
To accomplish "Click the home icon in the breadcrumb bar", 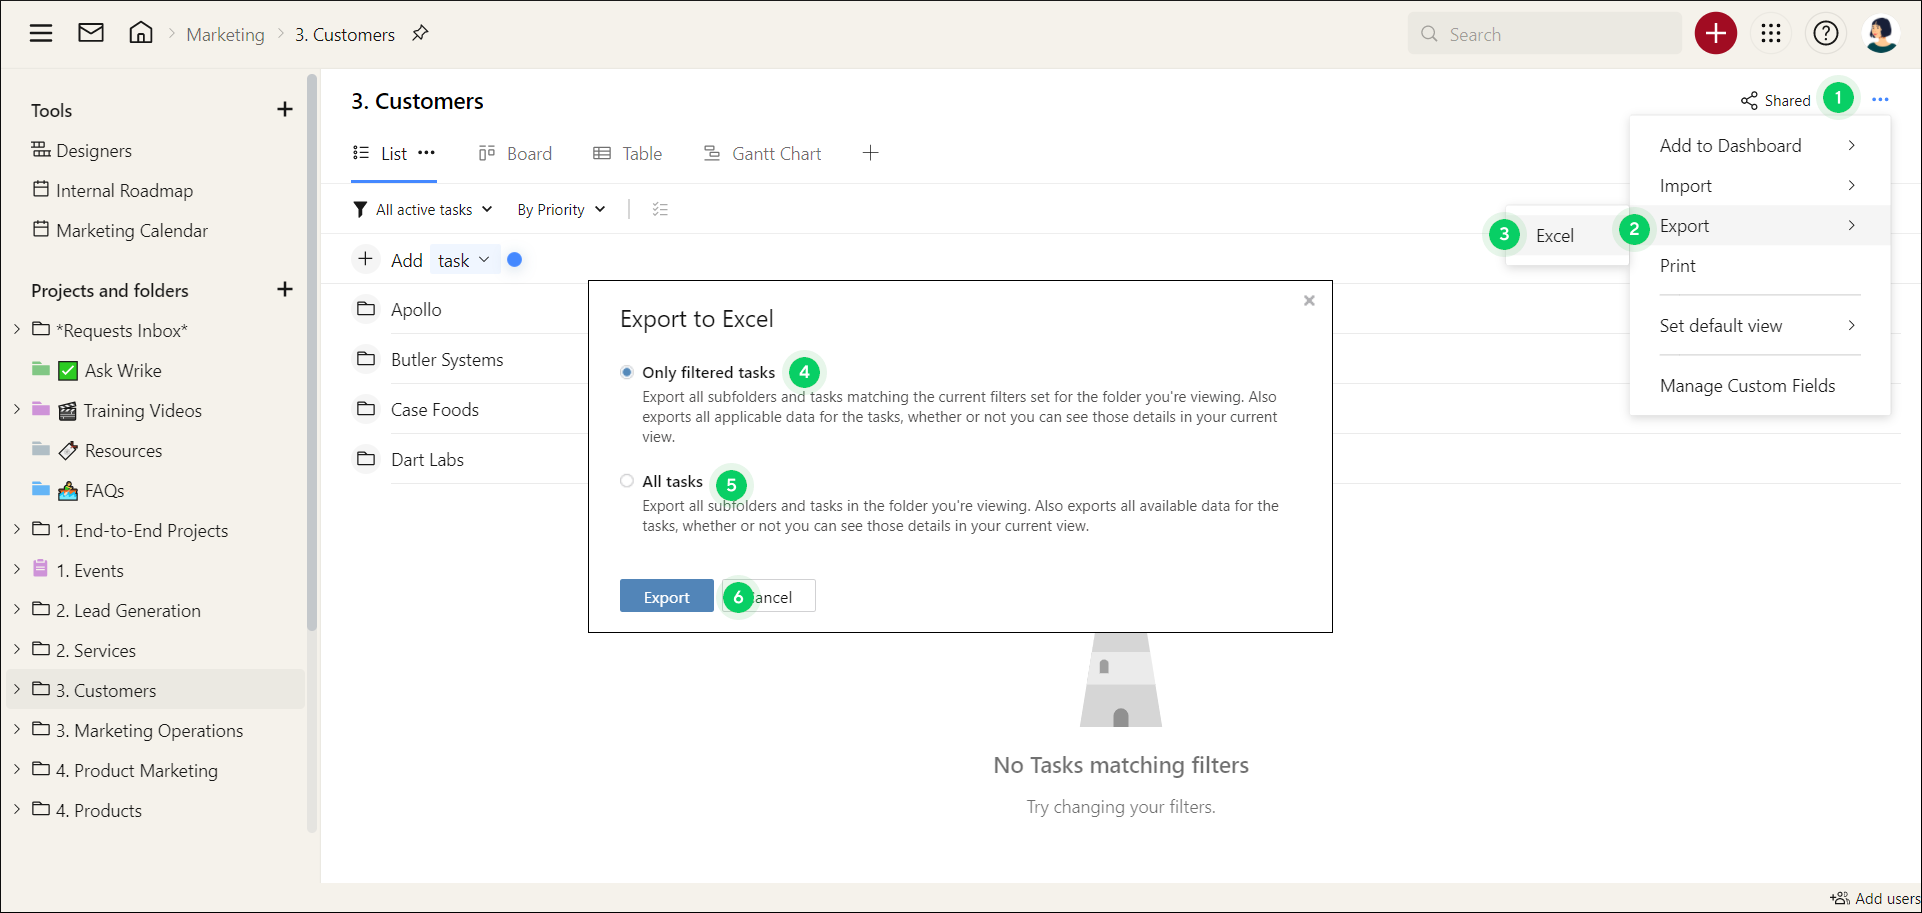I will [x=141, y=32].
